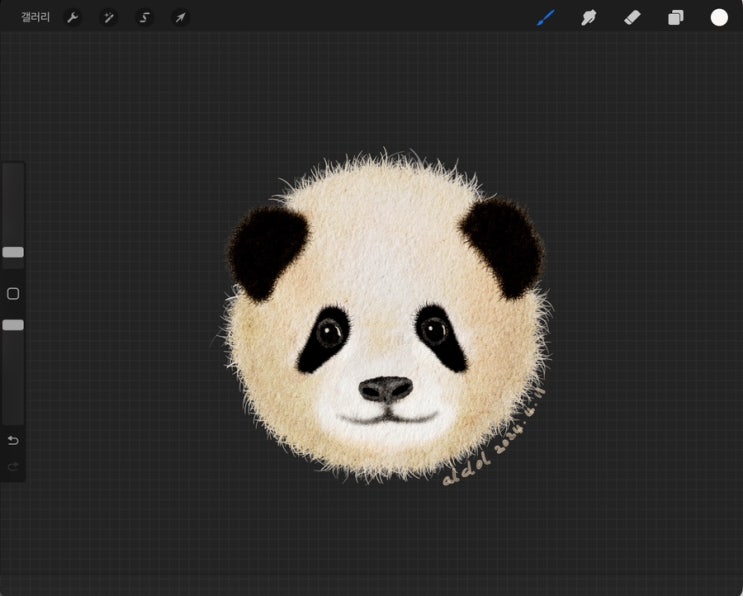The height and width of the screenshot is (596, 743).
Task: Open the 갤러리 (Gallery) view
Action: click(35, 17)
